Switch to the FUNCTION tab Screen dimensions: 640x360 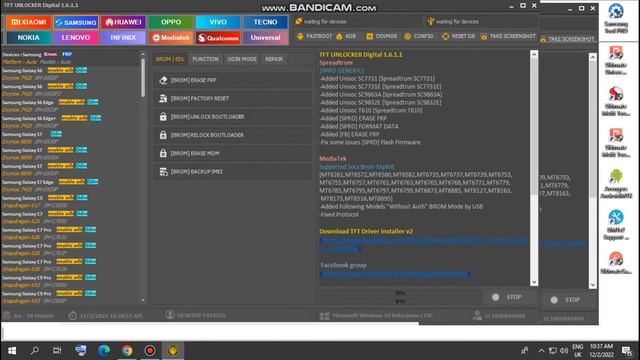(205, 59)
